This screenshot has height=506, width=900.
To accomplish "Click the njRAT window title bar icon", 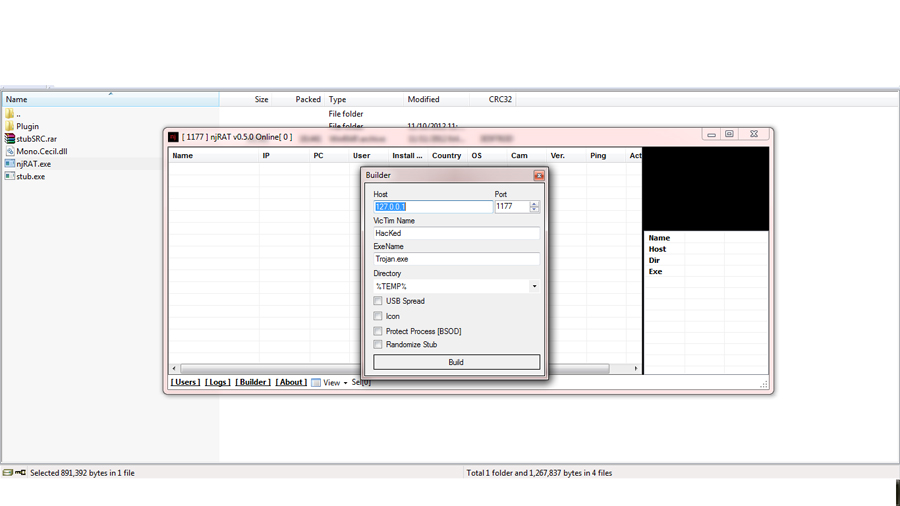I will pyautogui.click(x=173, y=137).
